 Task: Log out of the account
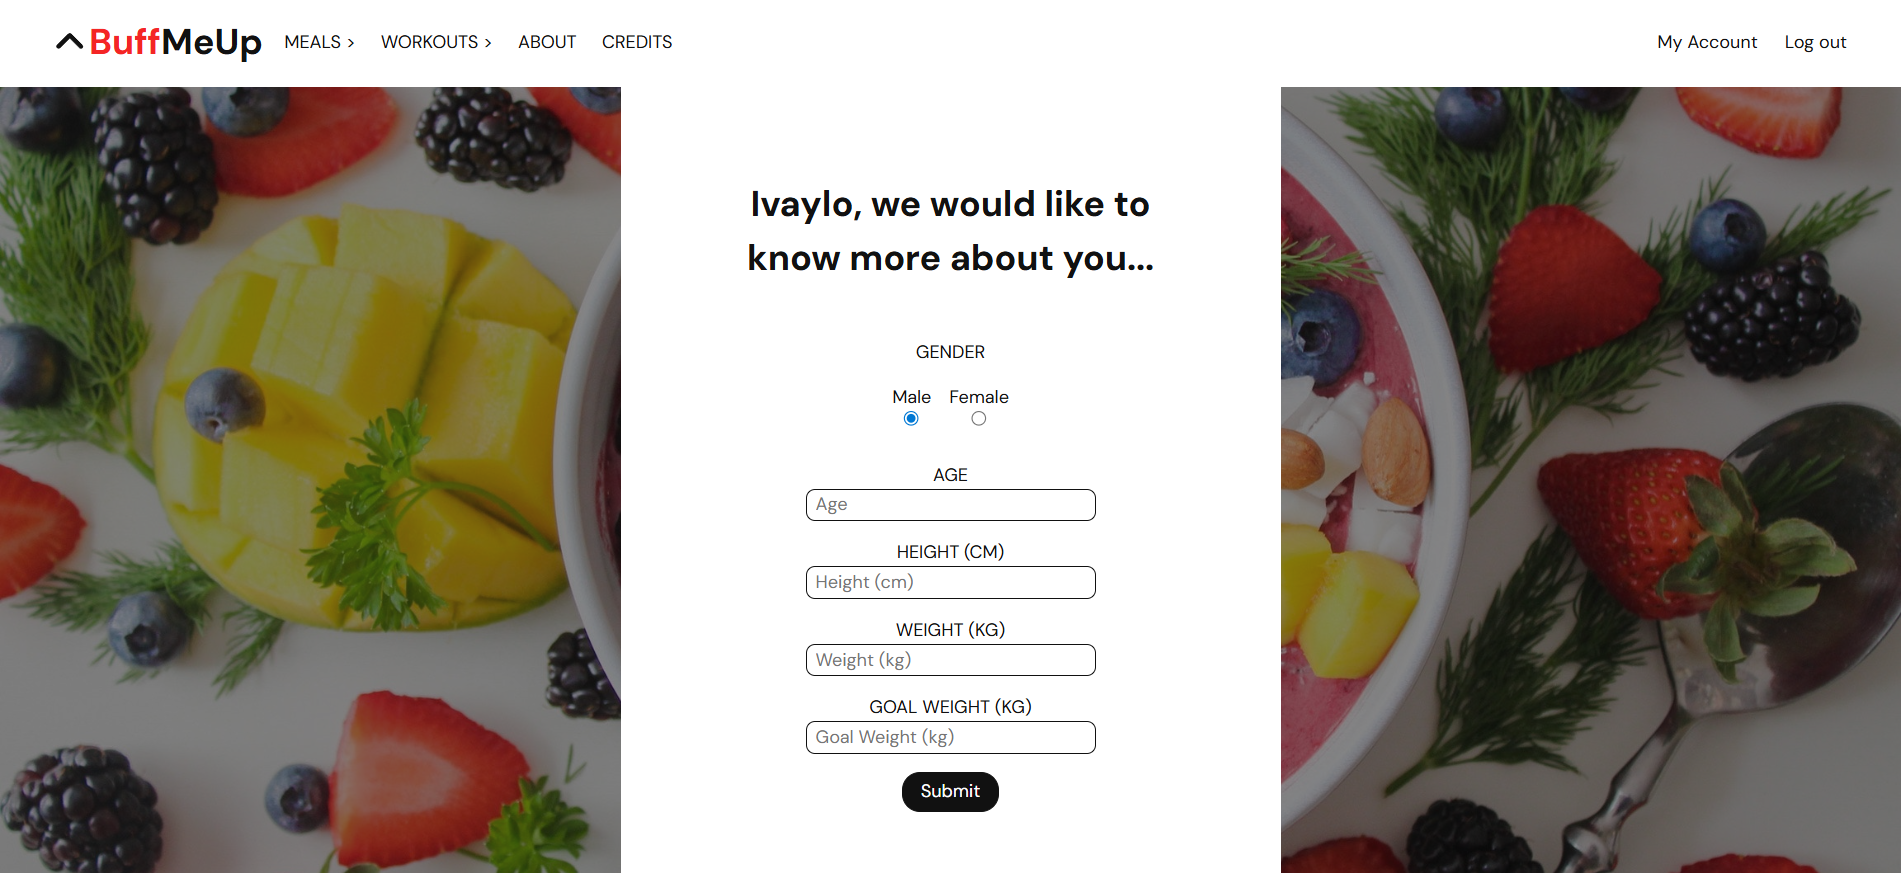pos(1815,42)
